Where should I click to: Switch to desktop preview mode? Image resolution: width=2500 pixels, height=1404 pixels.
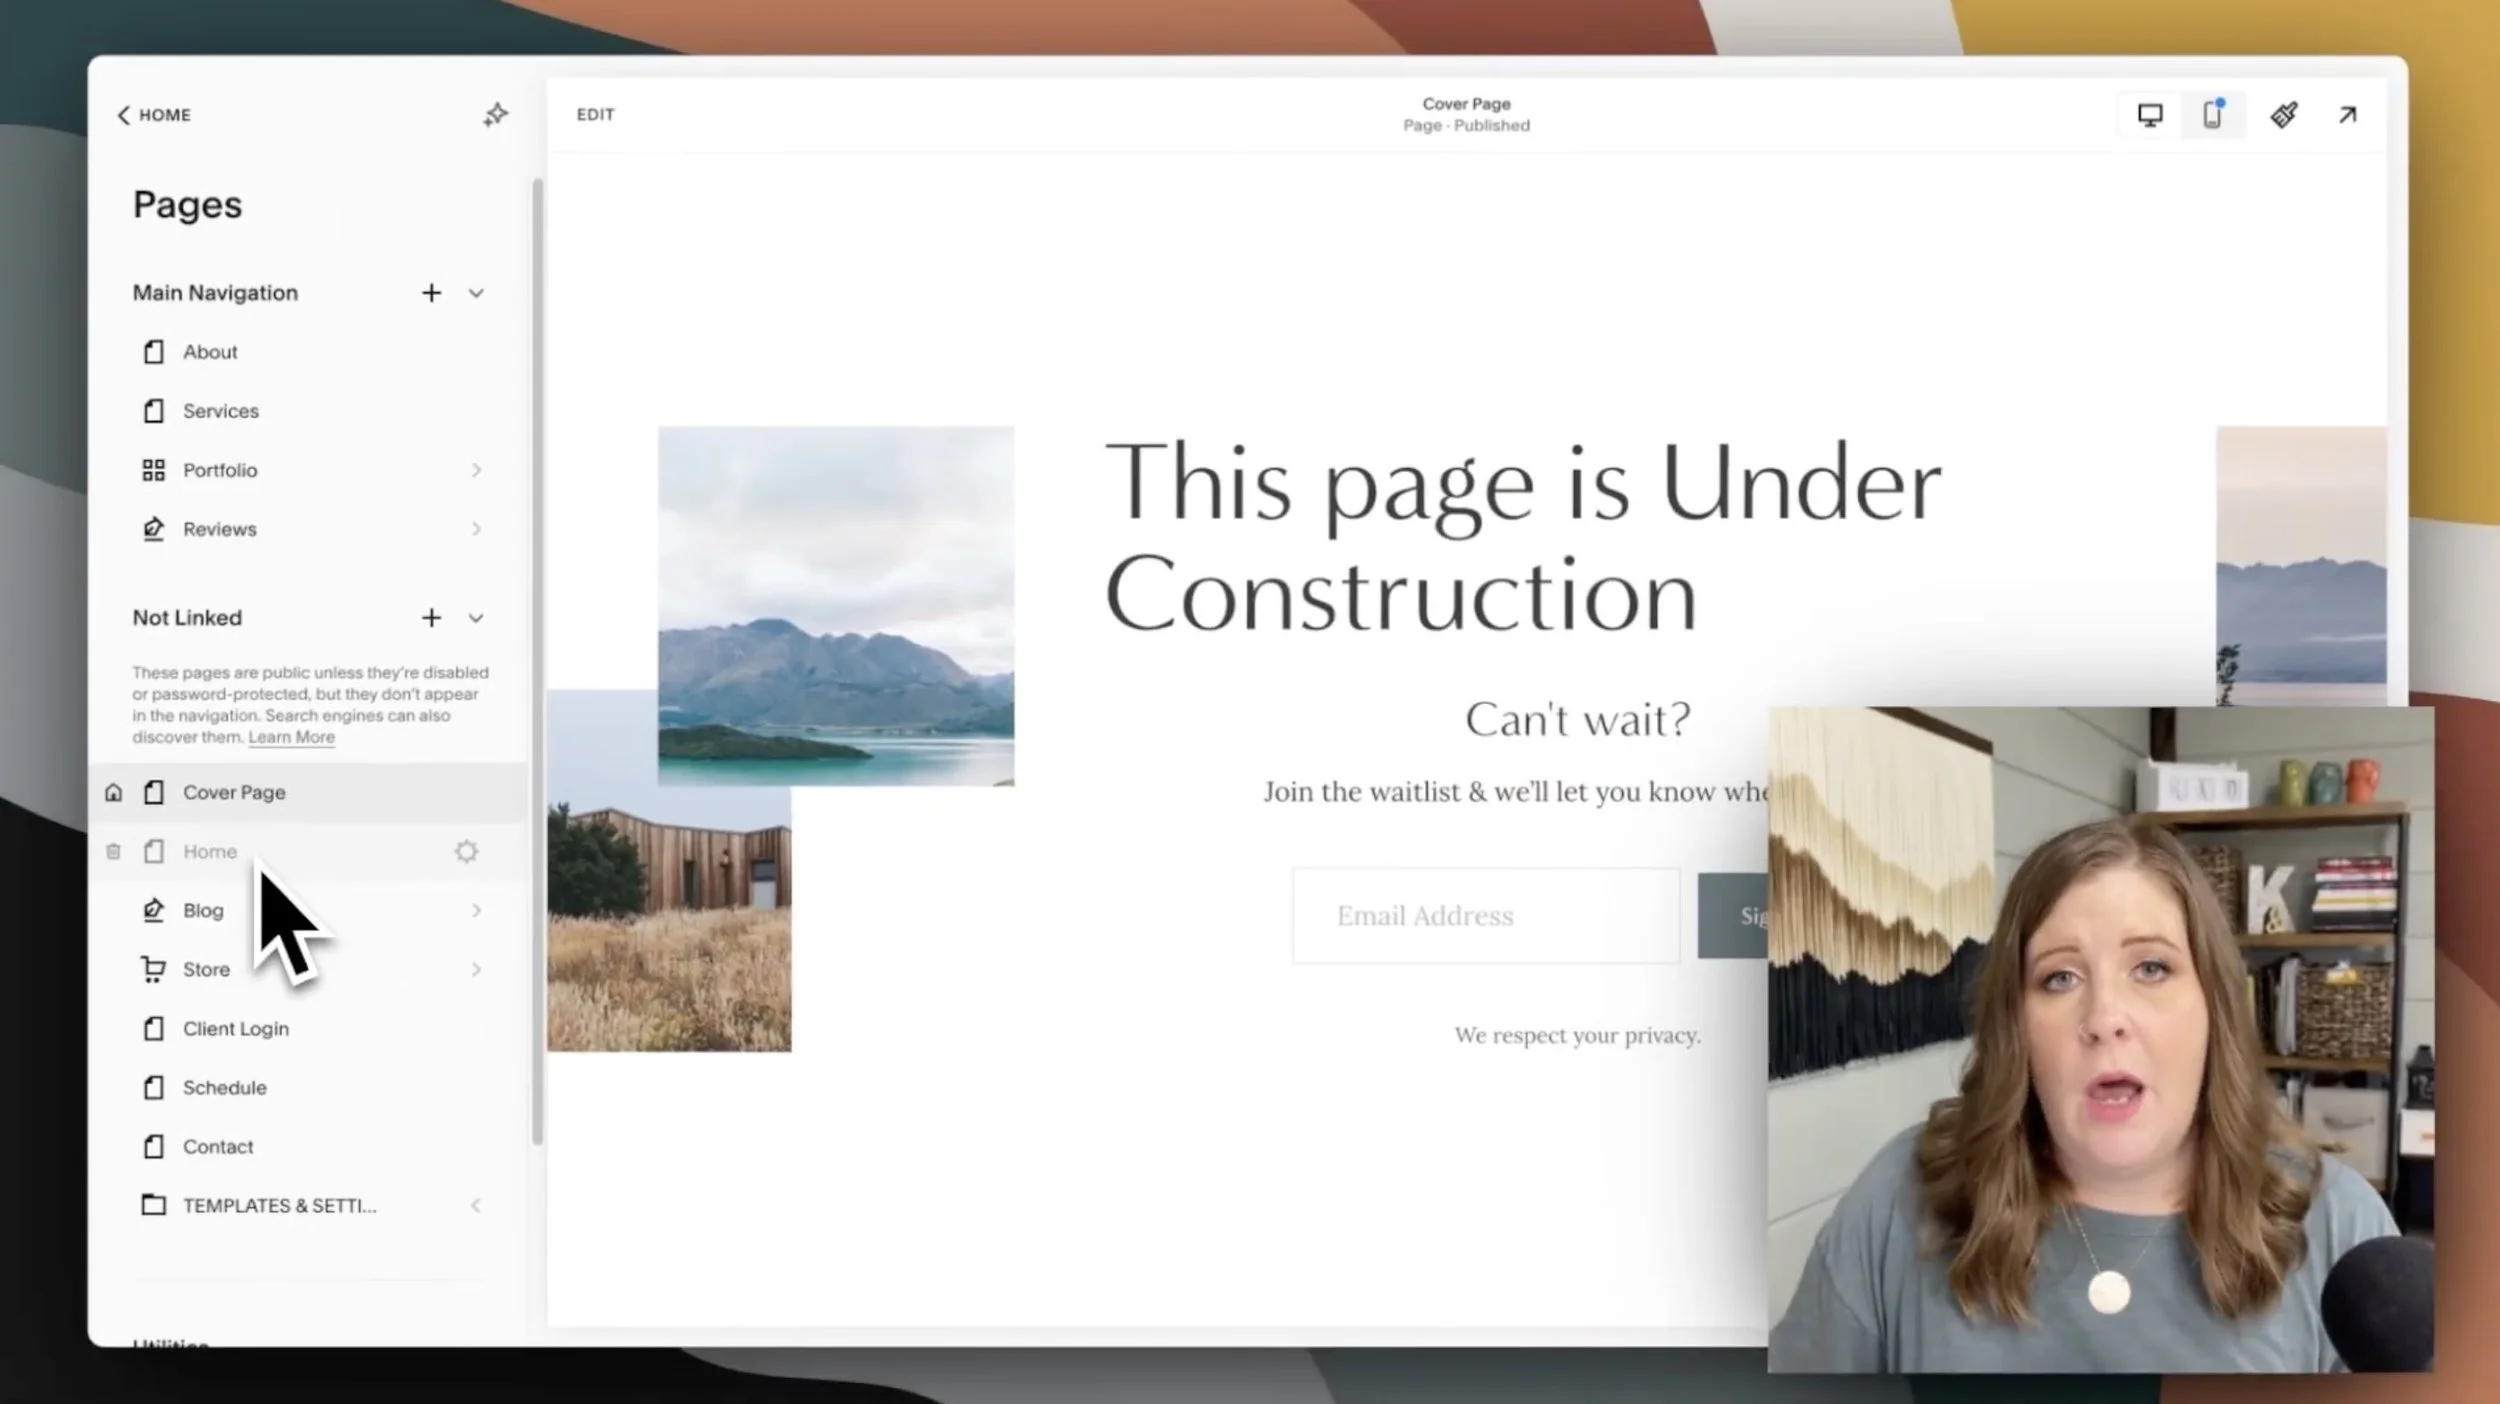(2150, 114)
